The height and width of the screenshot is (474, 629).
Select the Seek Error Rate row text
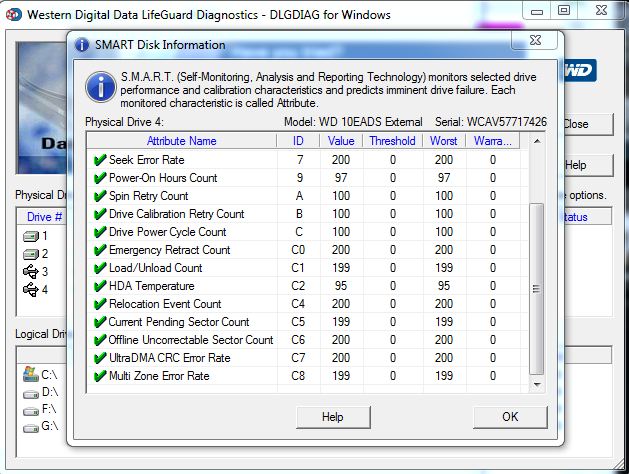(x=146, y=160)
